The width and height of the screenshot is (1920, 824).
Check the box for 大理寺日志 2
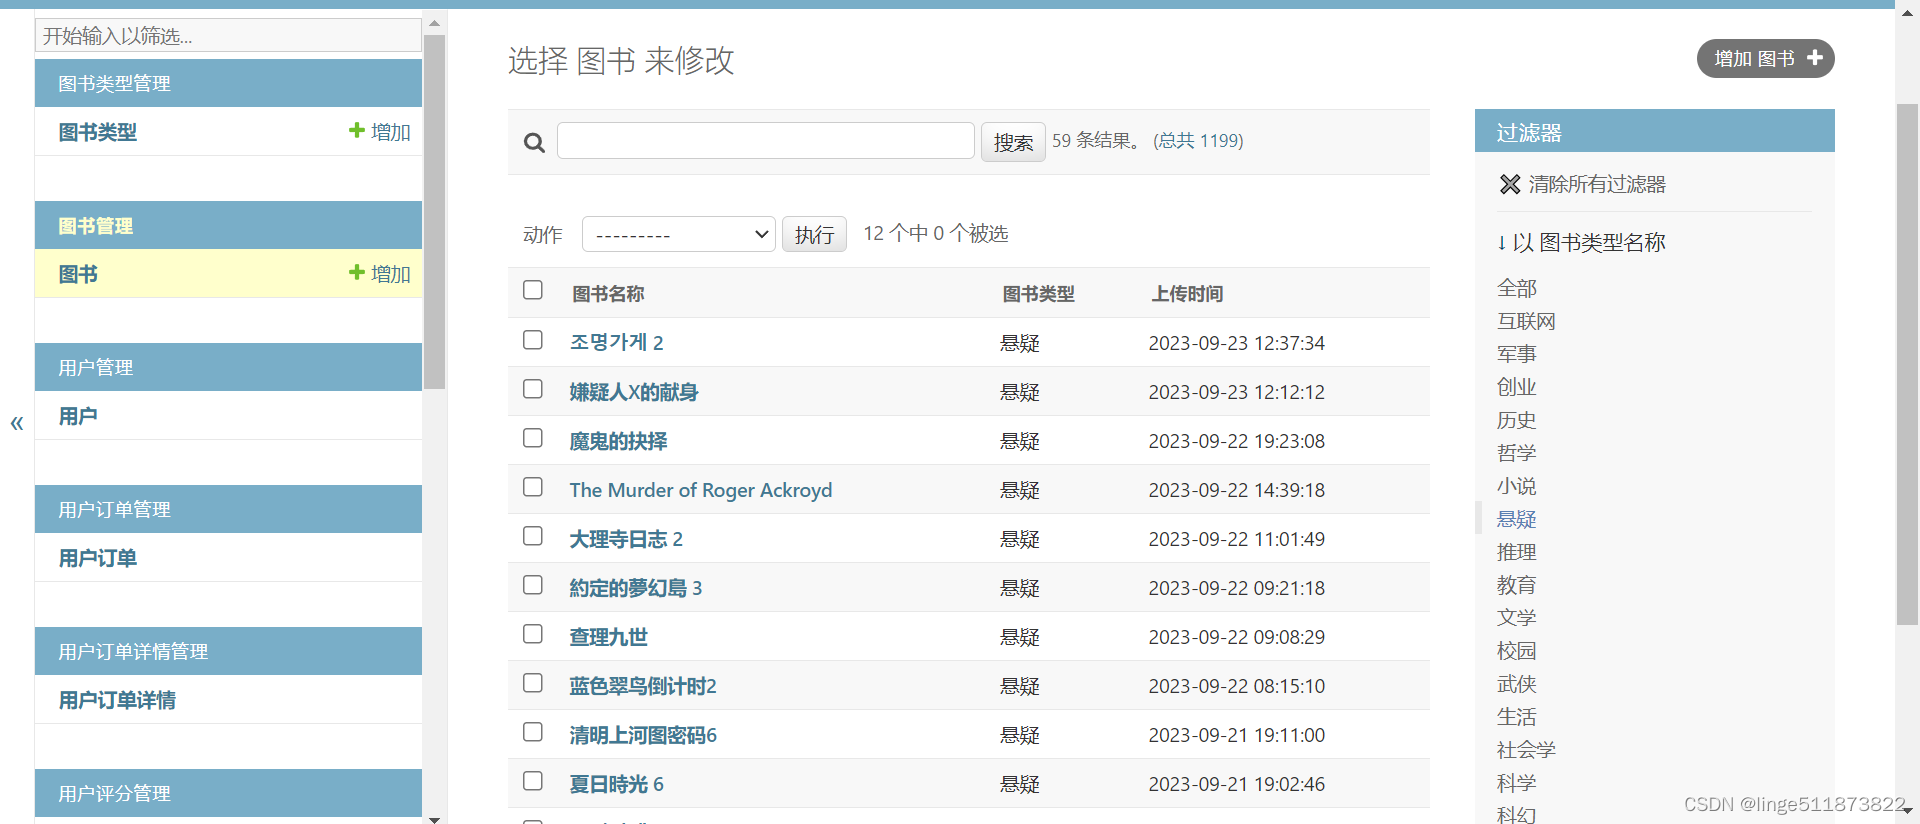tap(533, 536)
